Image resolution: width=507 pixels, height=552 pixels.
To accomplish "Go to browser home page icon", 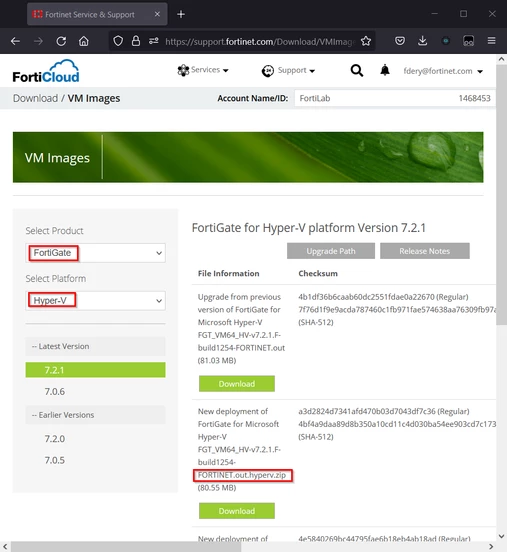I will [x=83, y=41].
